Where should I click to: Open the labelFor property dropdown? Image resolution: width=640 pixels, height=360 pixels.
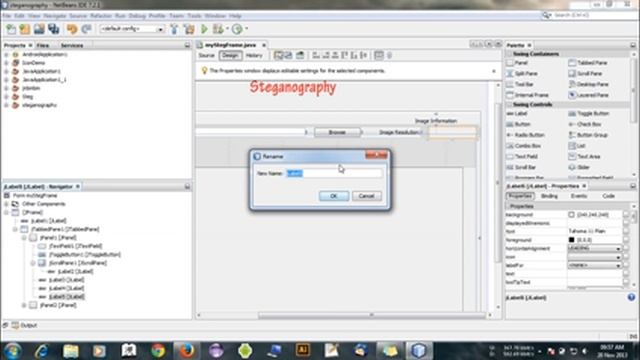point(594,265)
